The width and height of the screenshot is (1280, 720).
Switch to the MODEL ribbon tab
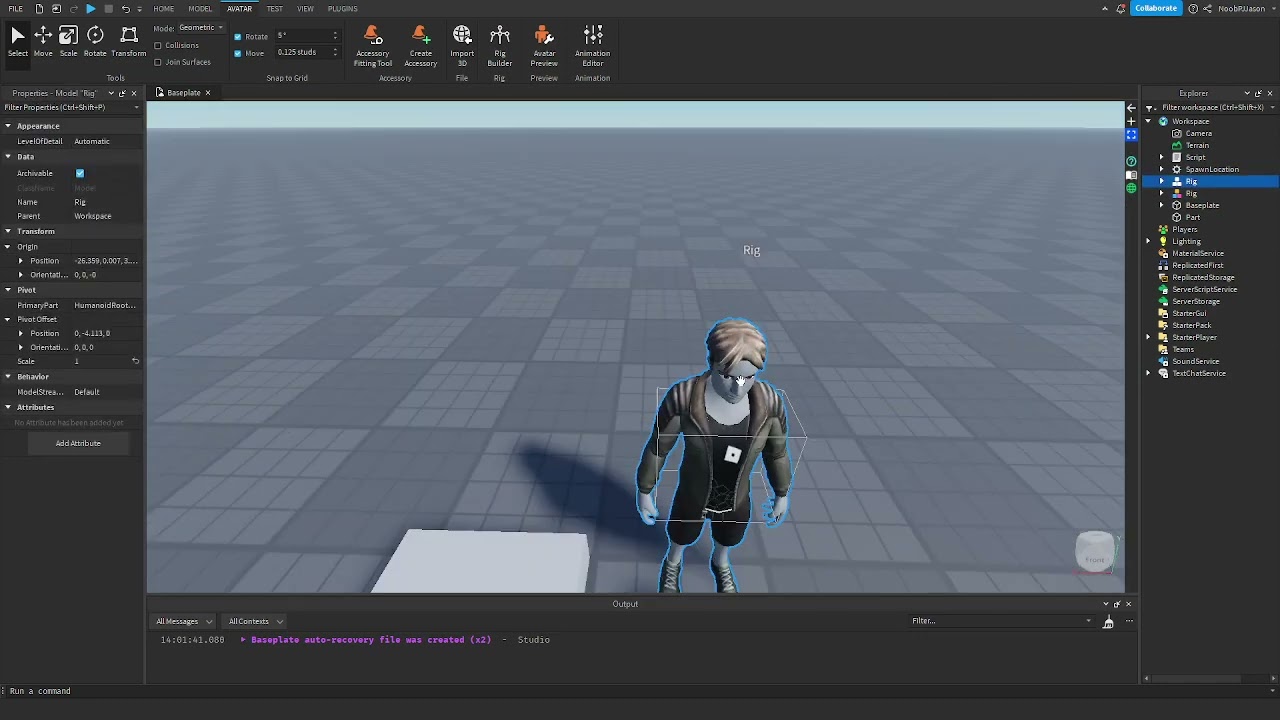tap(200, 9)
